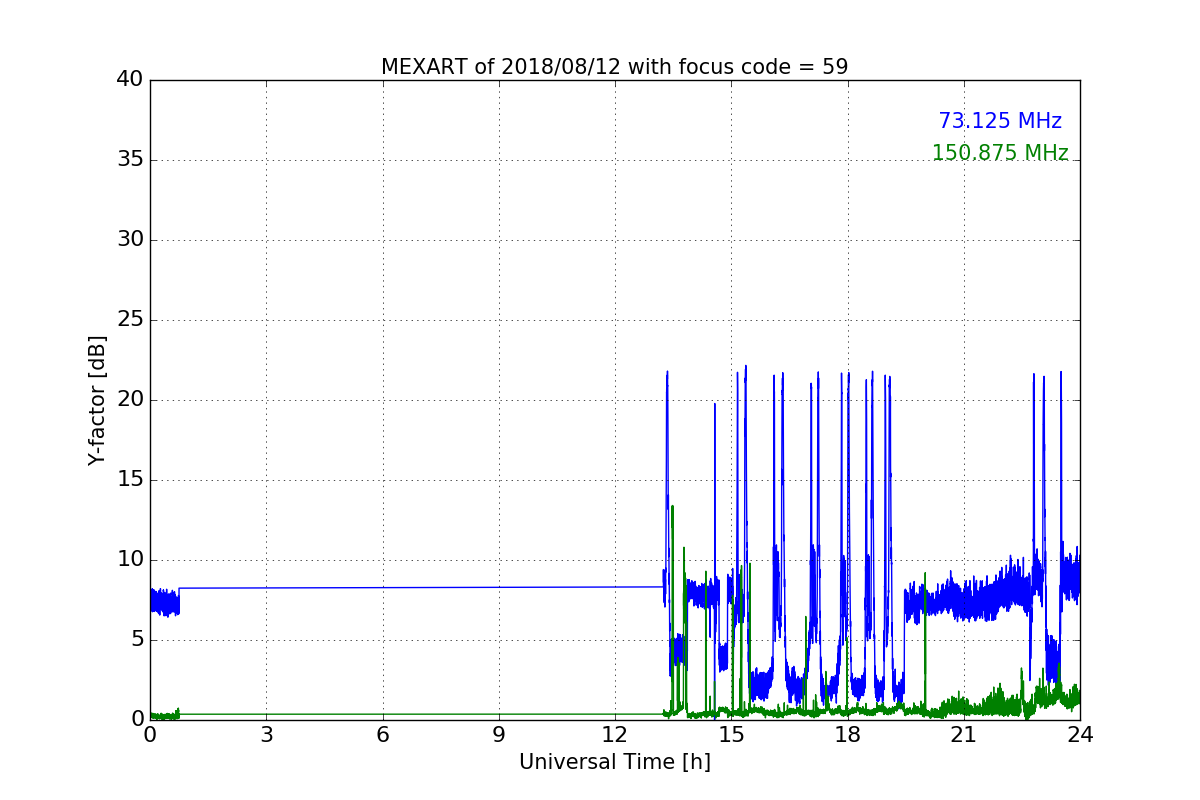Screen dimensions: 1200x800
Task: Click the x-axis tick label 3
Action: [266, 735]
